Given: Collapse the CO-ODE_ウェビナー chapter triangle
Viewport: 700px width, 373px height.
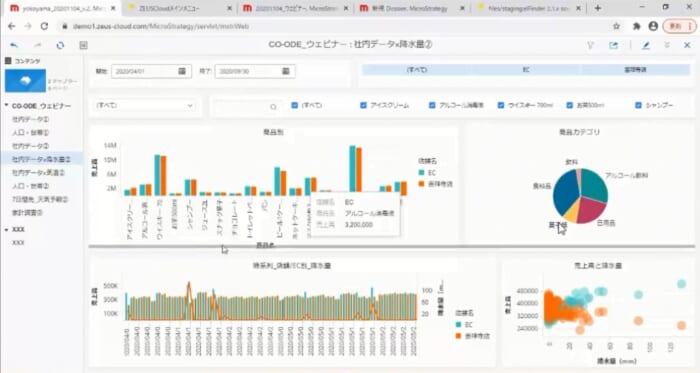Looking at the screenshot, I should pos(7,105).
